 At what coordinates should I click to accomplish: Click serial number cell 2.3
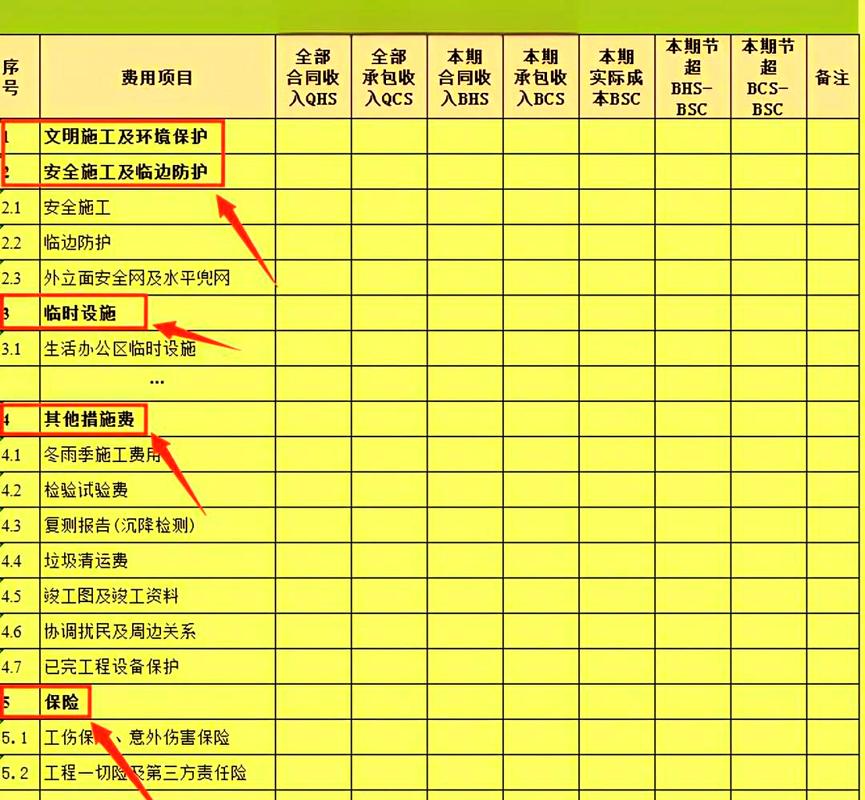[x=19, y=278]
